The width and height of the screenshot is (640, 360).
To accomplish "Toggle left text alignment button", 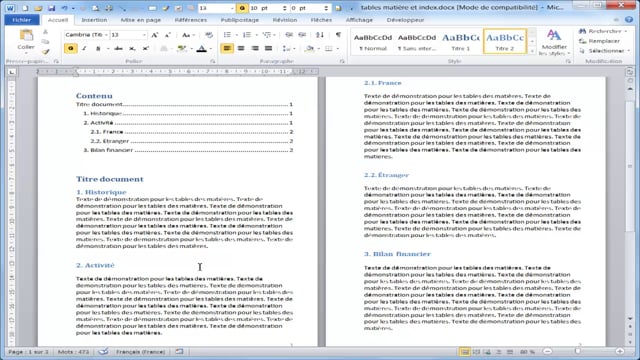I will point(227,49).
